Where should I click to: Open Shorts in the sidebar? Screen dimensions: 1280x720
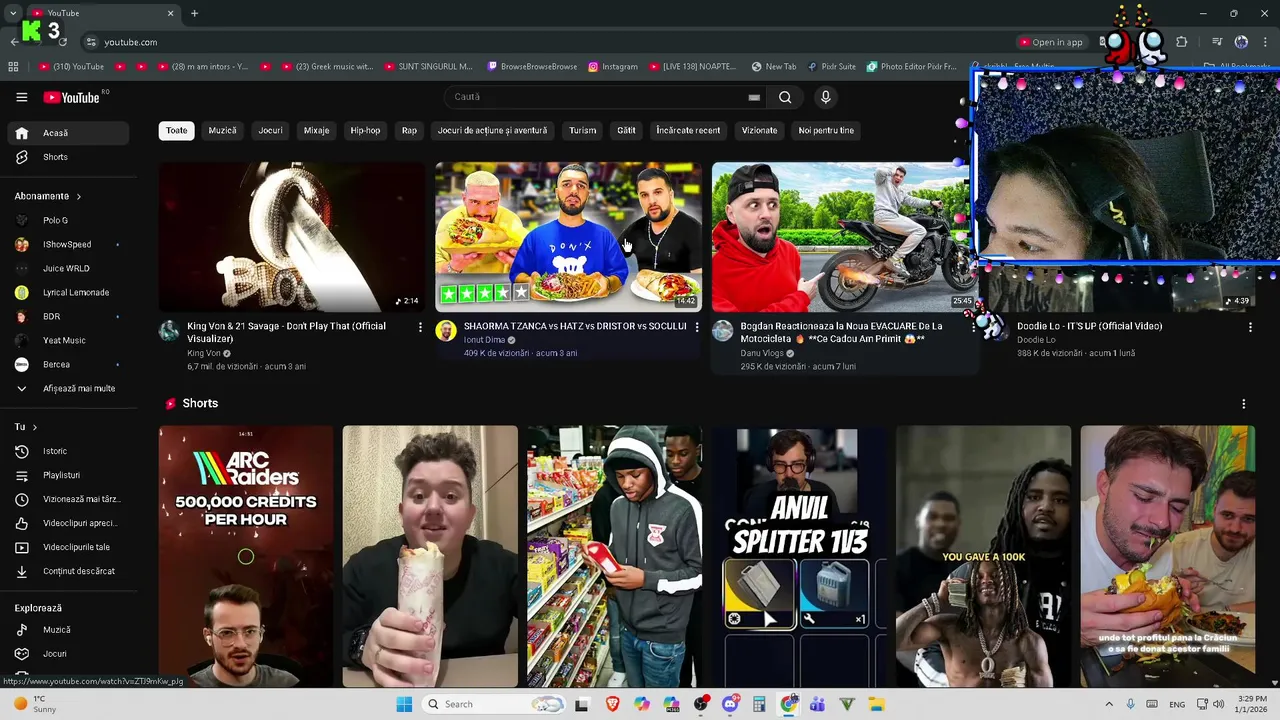68,157
